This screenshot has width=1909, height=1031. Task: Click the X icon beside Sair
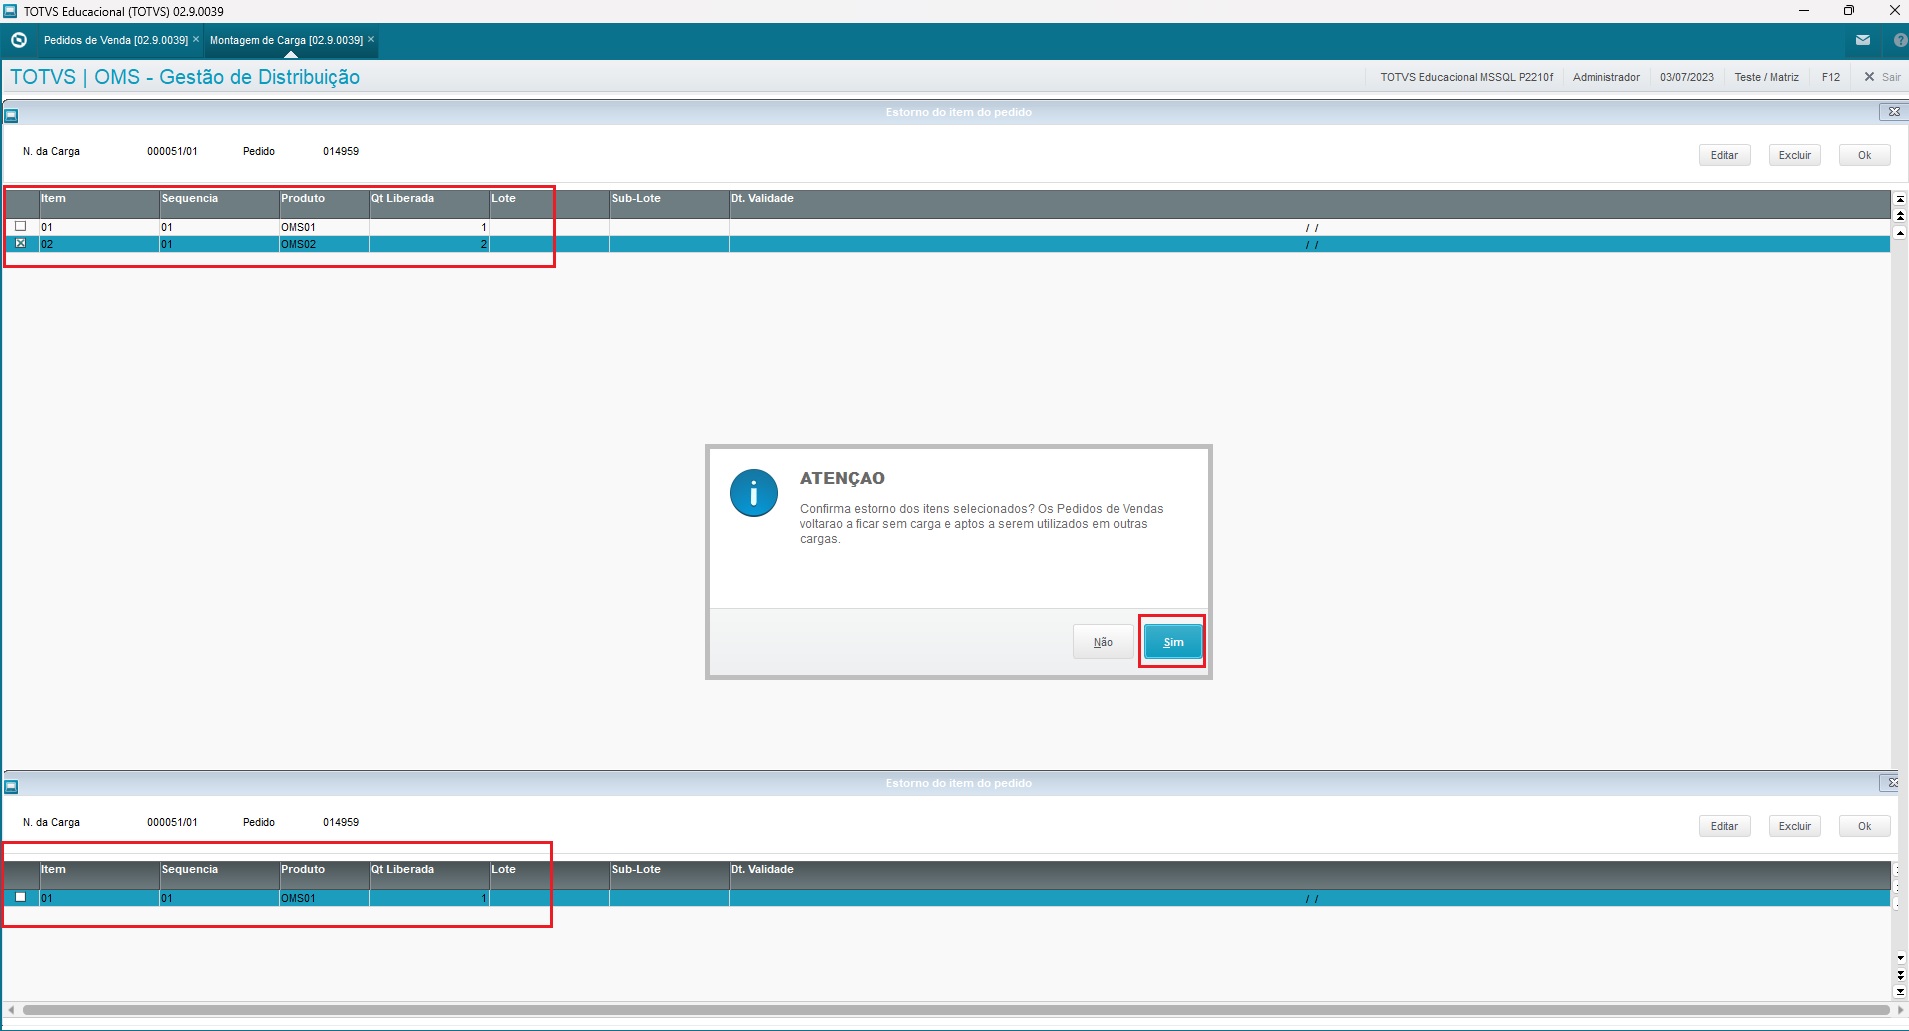point(1869,77)
